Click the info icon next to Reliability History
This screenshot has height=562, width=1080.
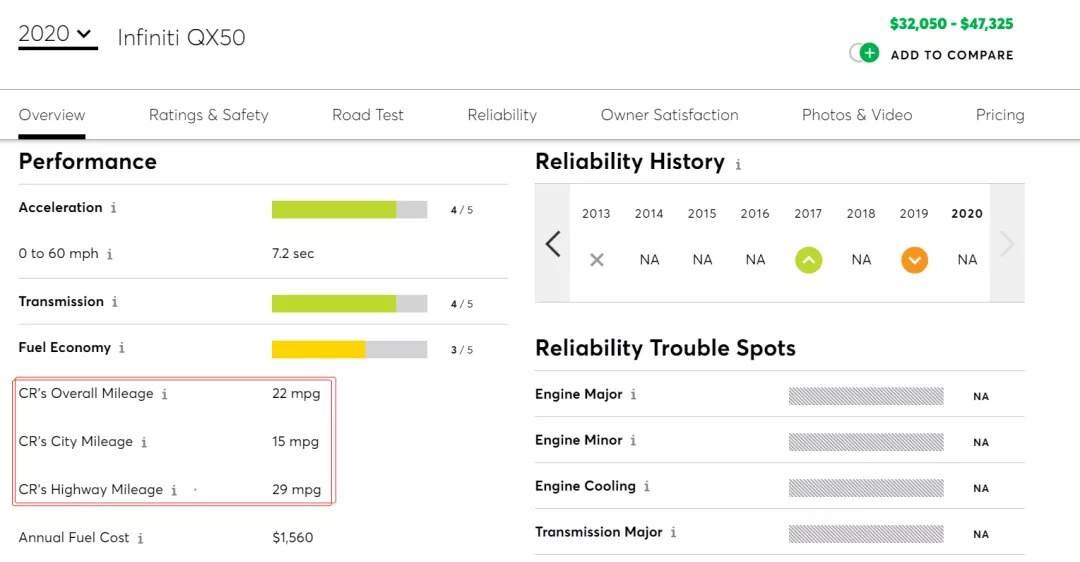[738, 164]
